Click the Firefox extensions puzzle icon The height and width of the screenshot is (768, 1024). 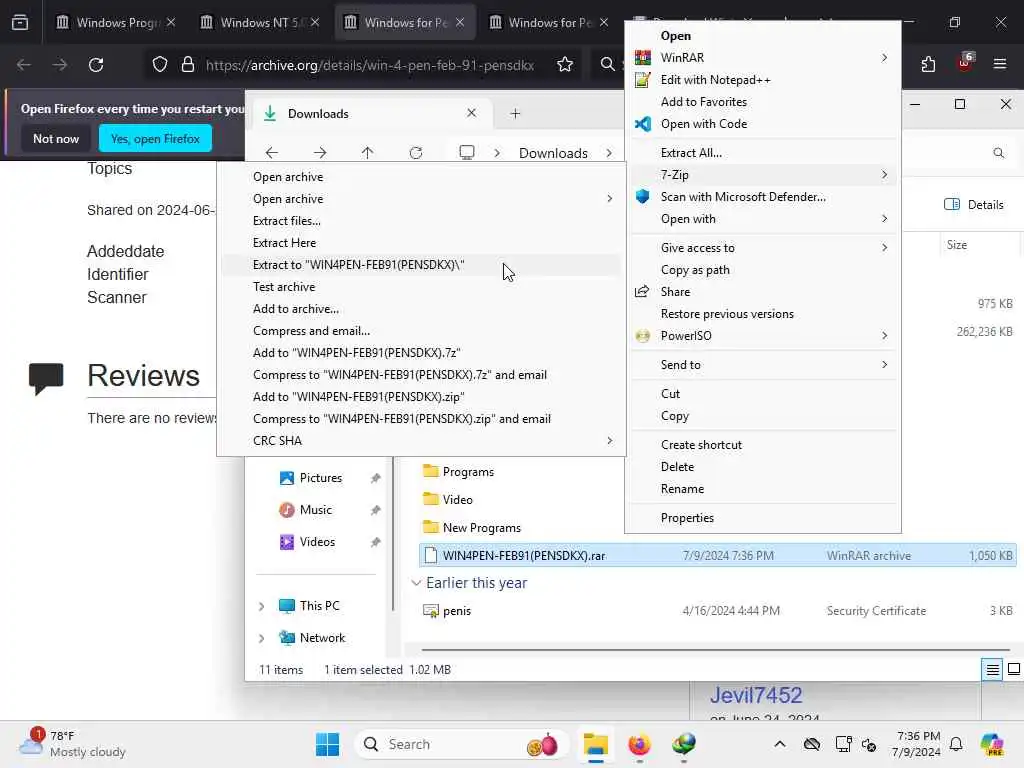coord(928,65)
